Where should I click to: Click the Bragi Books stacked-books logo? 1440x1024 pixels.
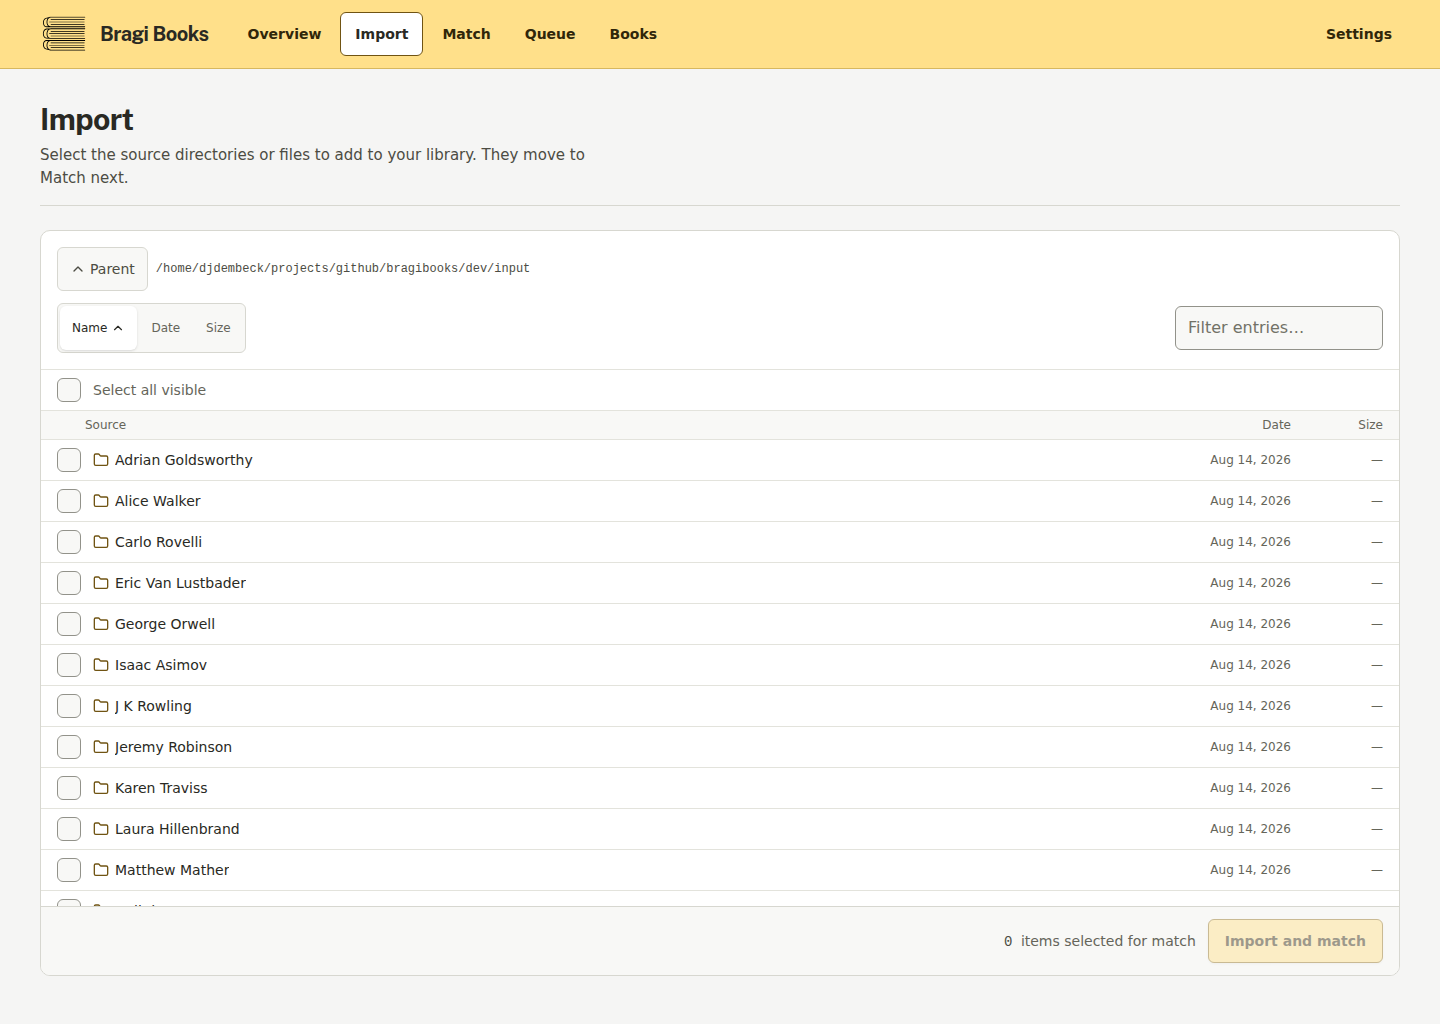64,34
